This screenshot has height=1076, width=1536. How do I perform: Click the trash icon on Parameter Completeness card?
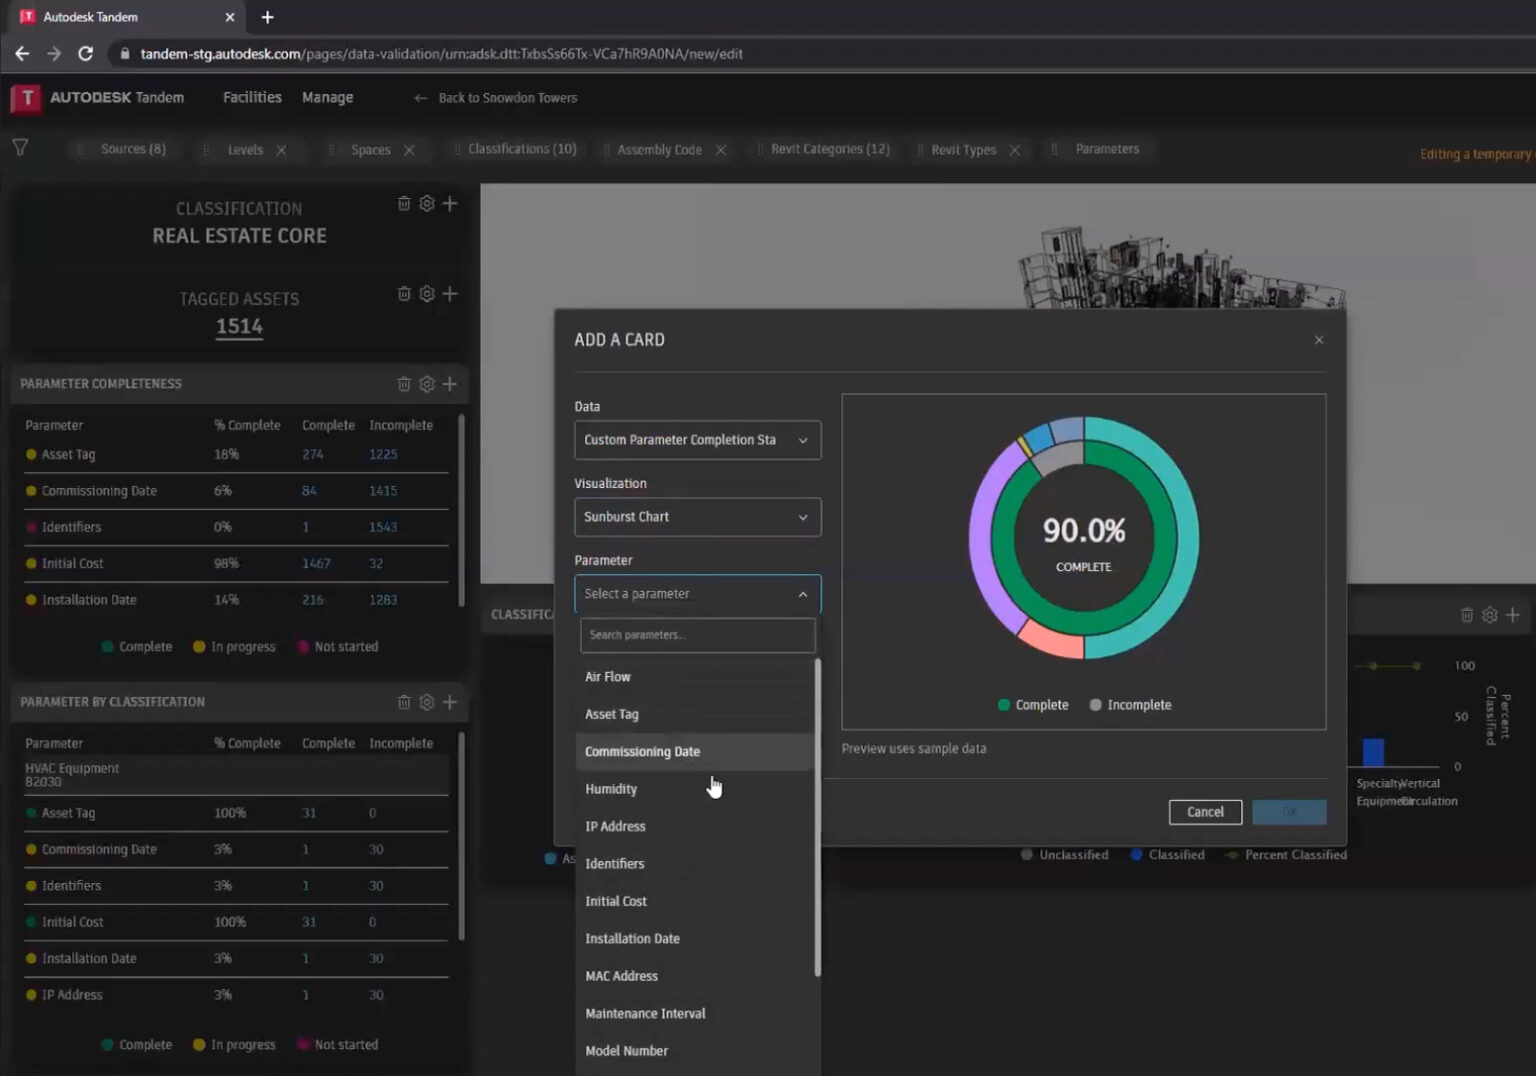[404, 383]
